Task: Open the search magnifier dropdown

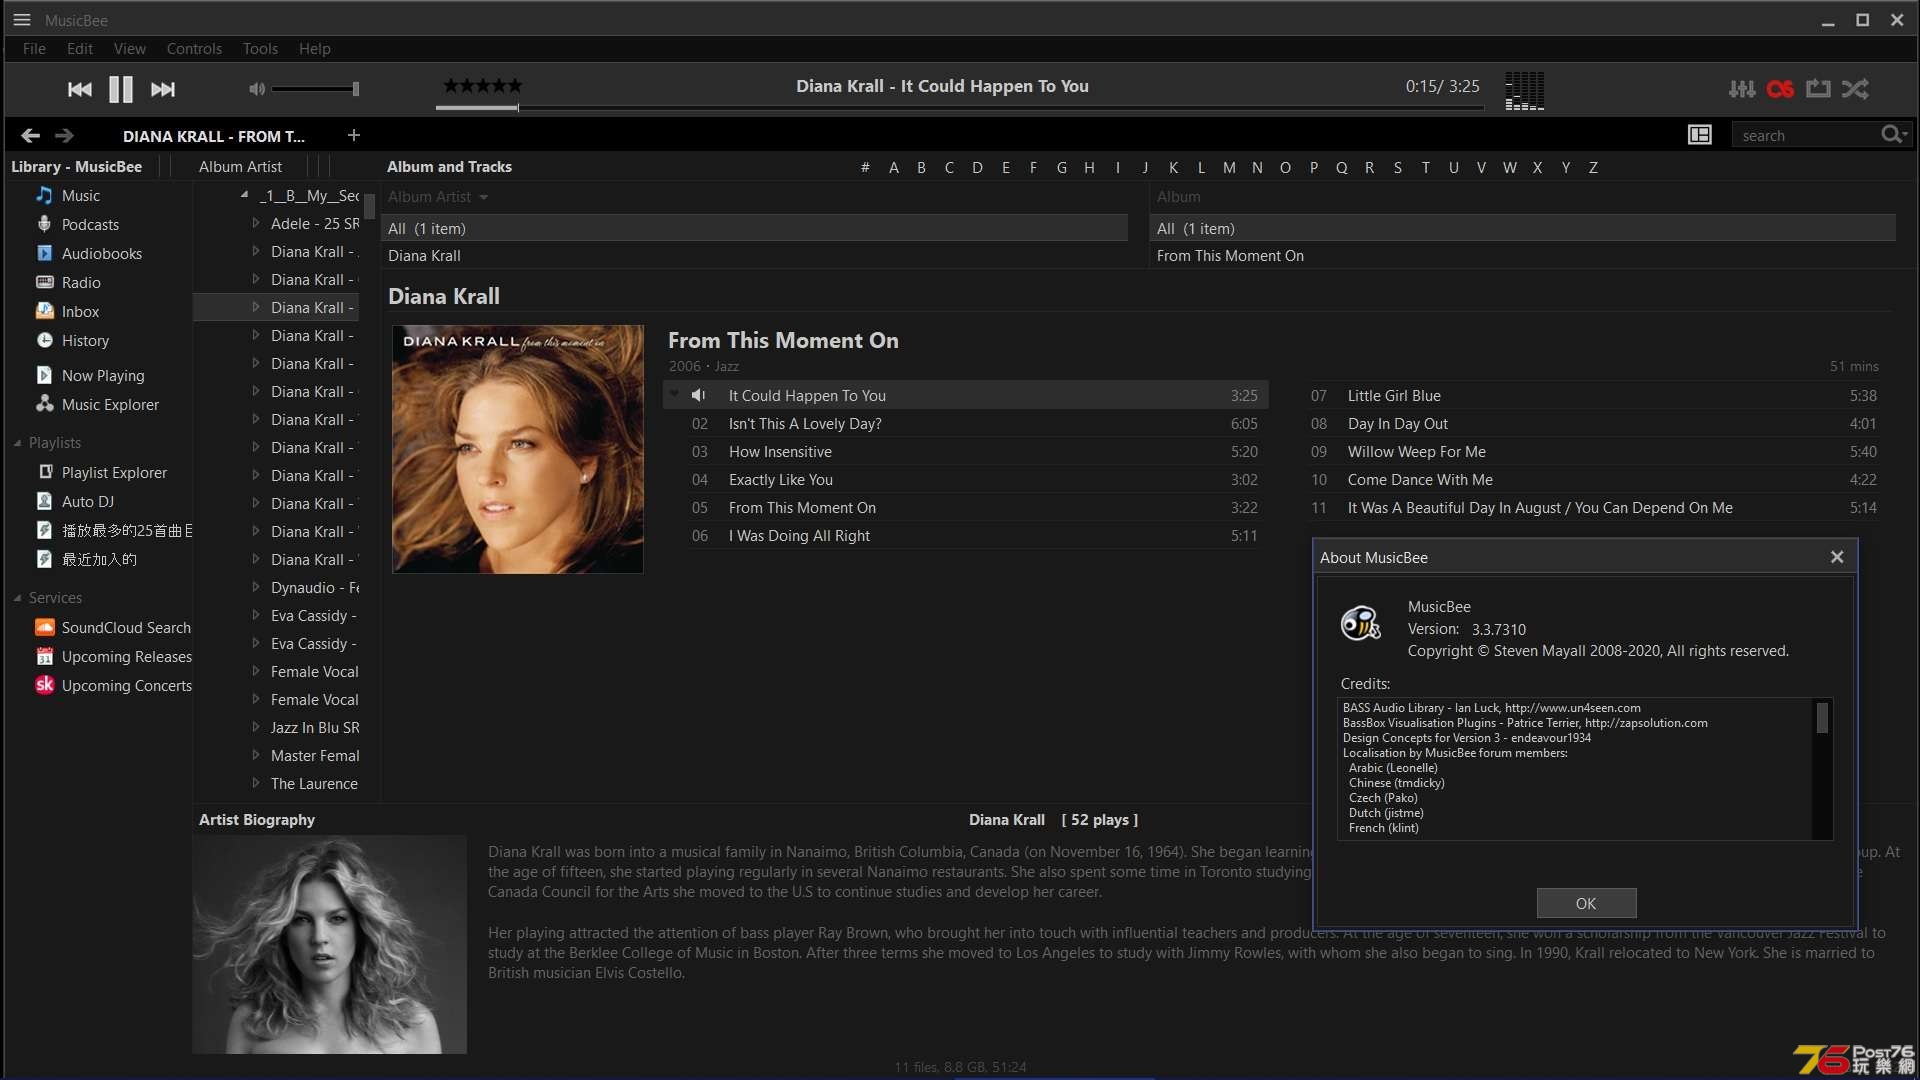Action: [1894, 135]
